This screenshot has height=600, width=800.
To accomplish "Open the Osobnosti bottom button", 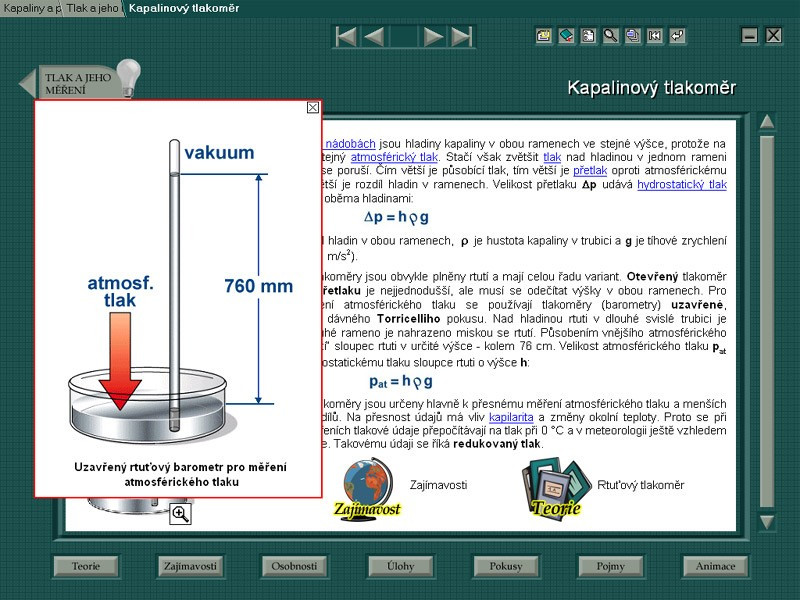I will (x=294, y=566).
